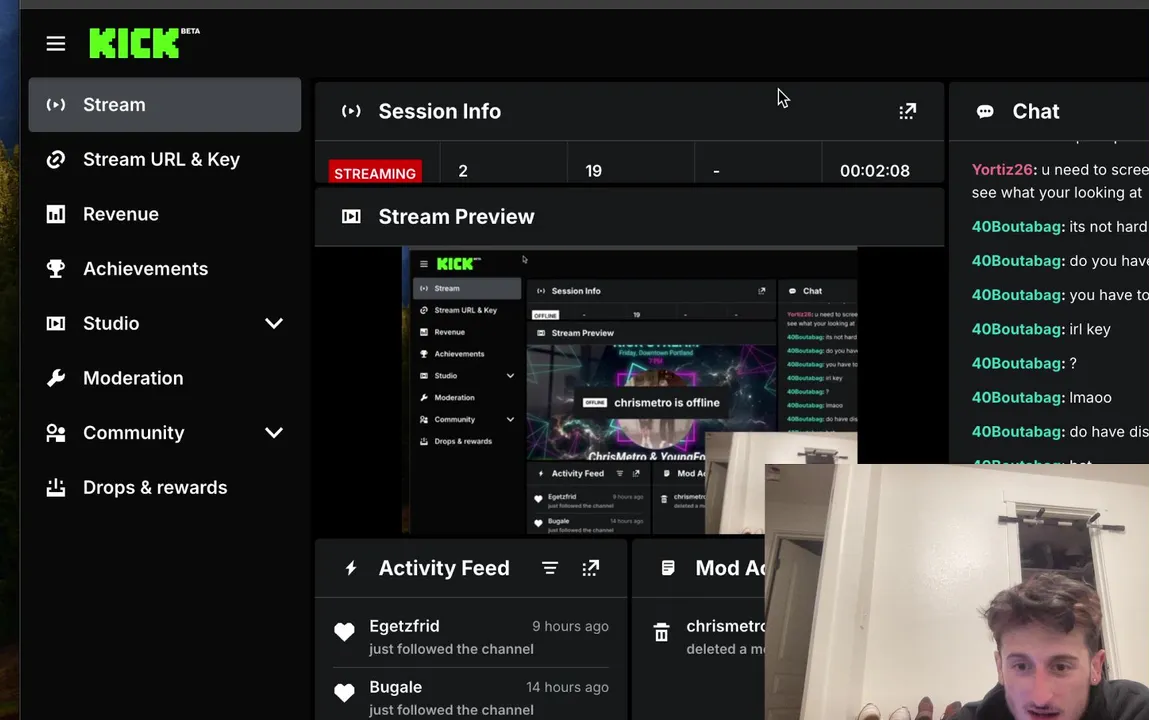Screen dimensions: 1149x720
Task: Click the Session Info broadcast icon
Action: point(351,111)
